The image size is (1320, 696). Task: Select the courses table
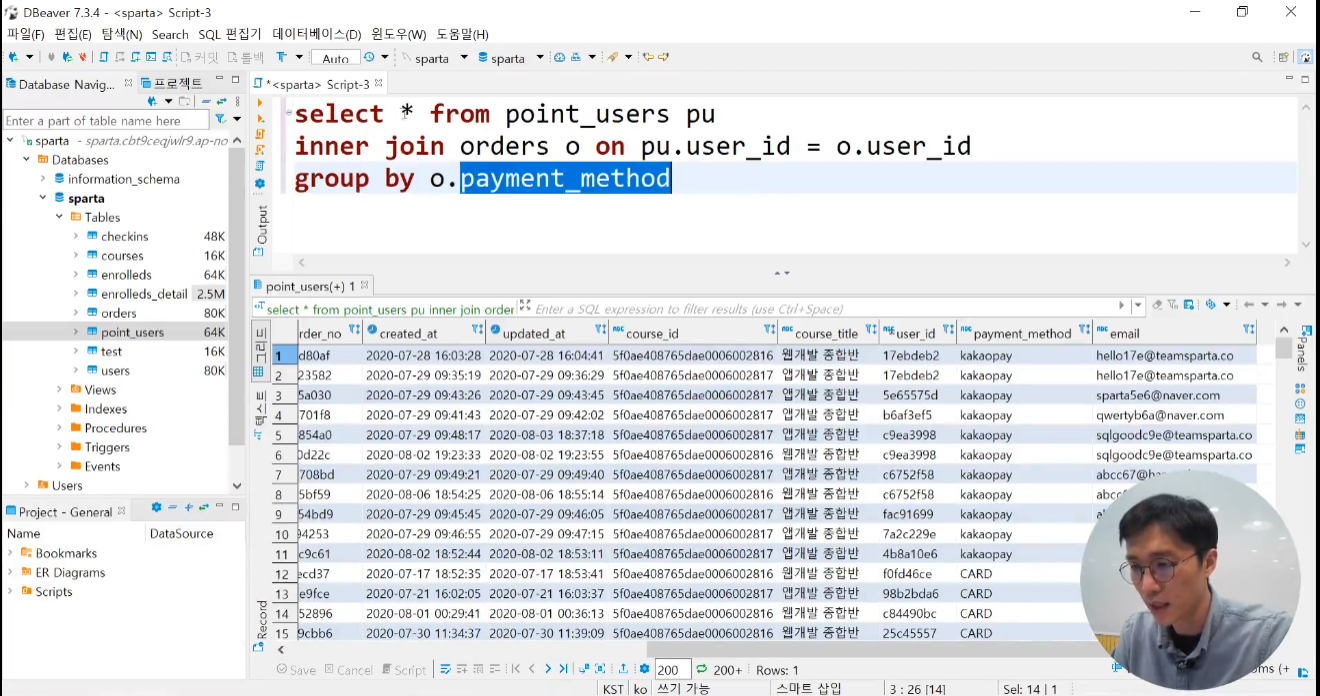[122, 256]
